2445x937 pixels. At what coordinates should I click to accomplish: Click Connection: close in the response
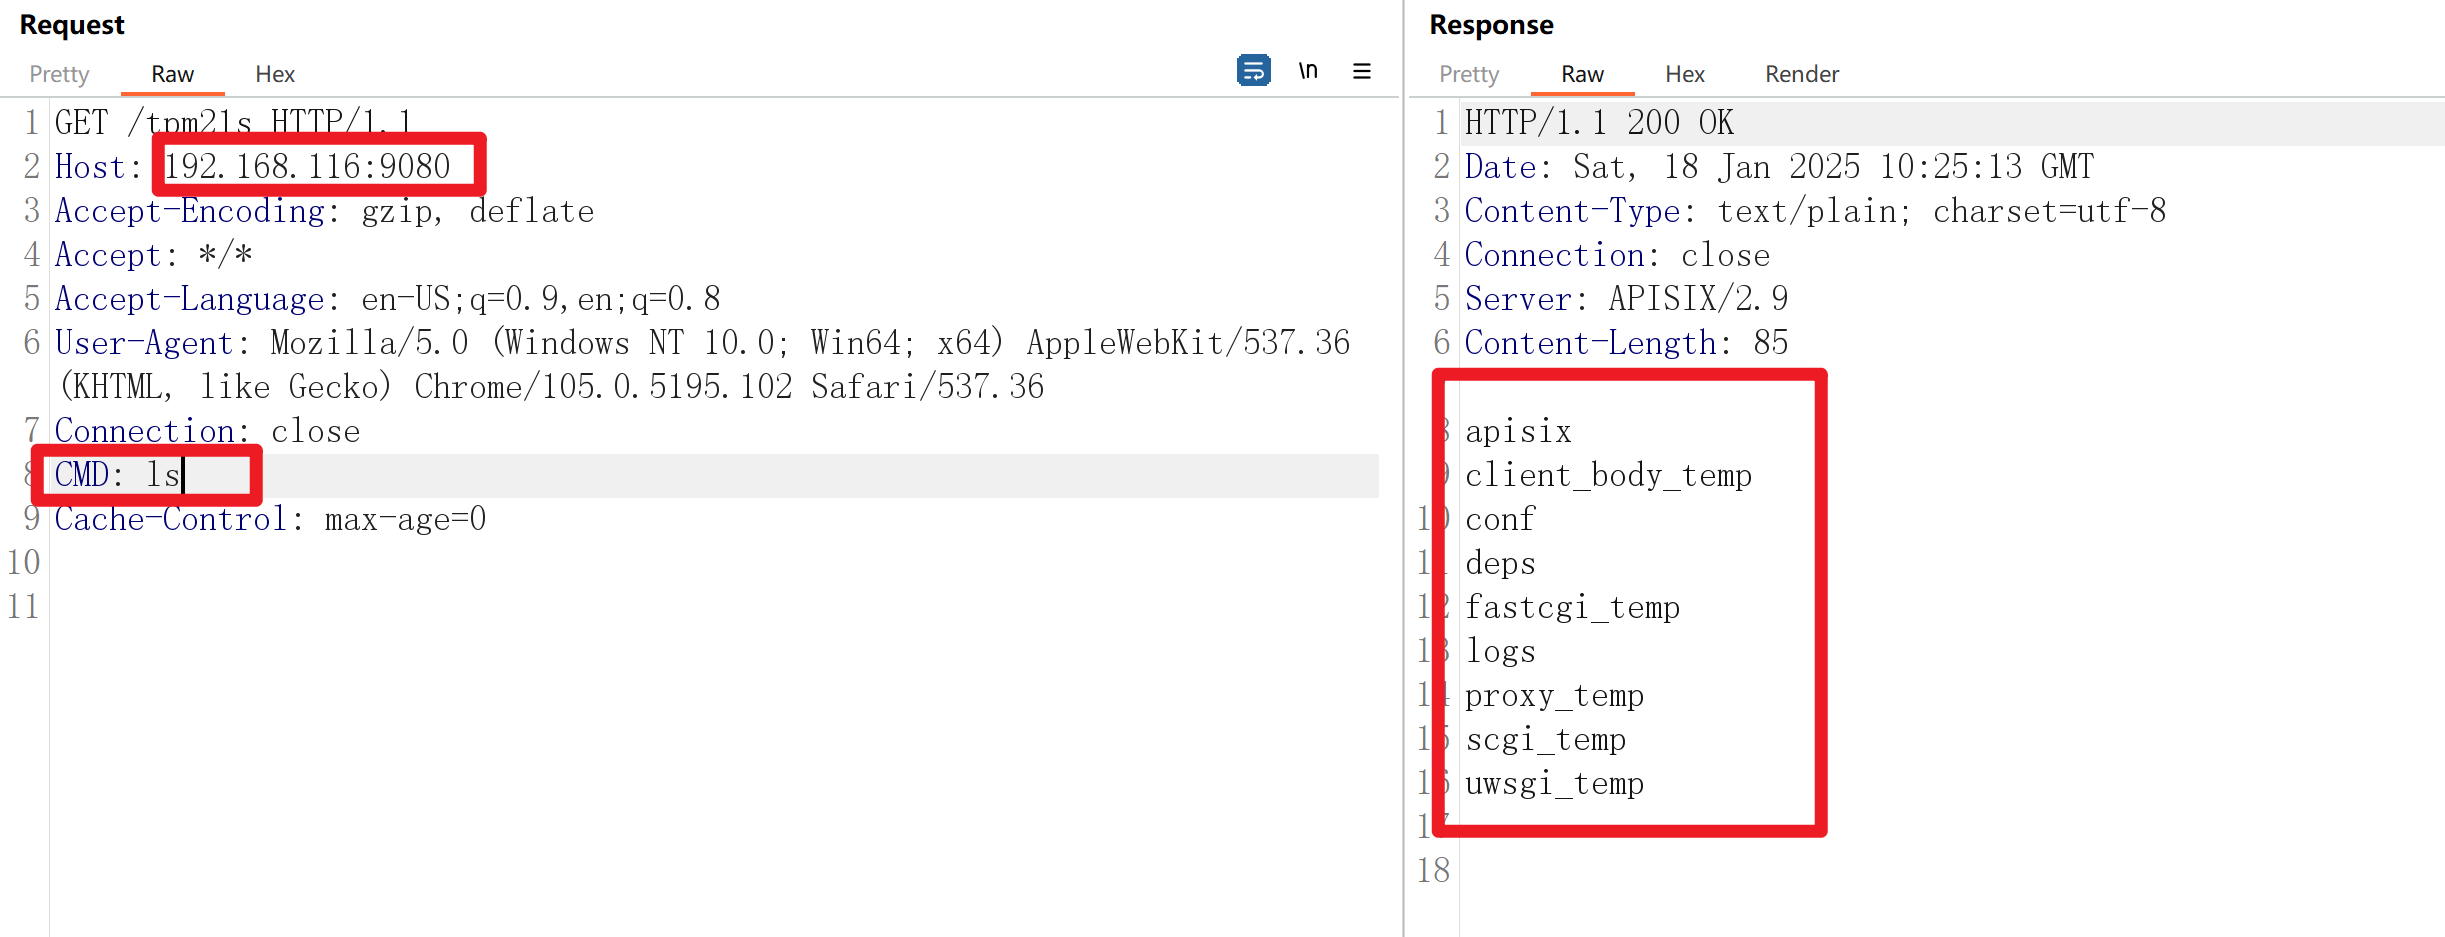[1617, 255]
